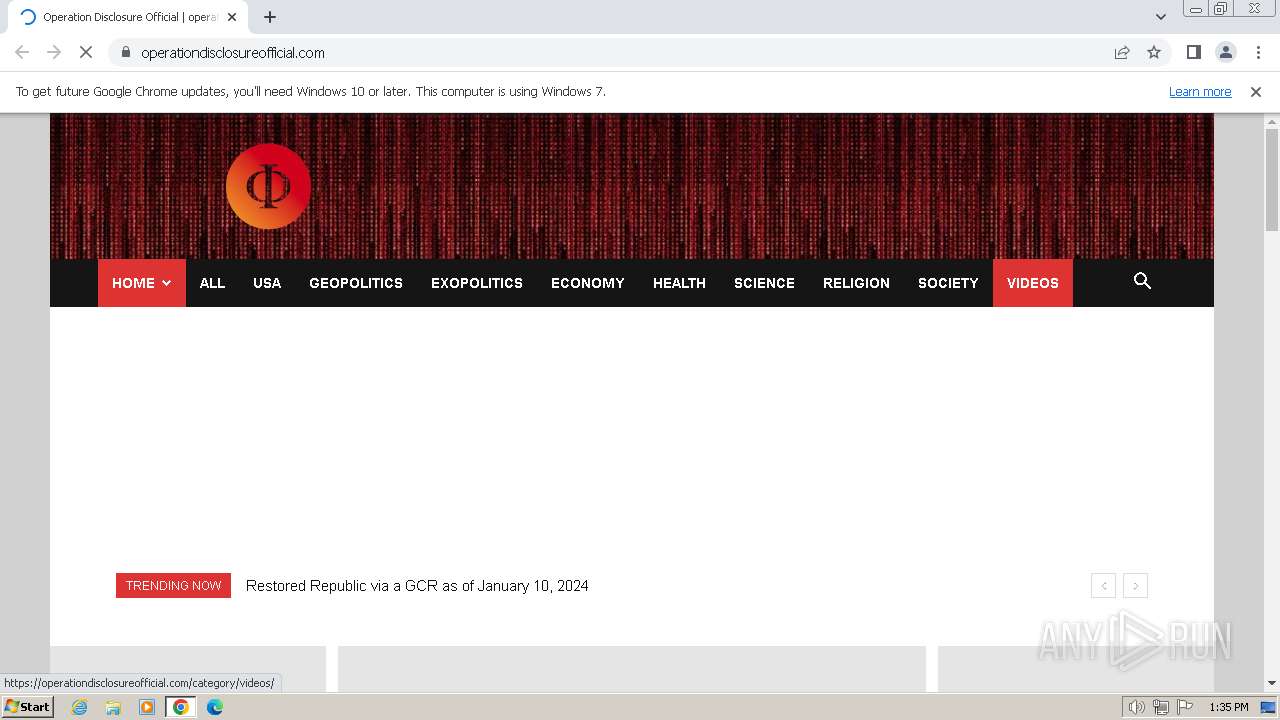
Task: Go forward in browser history
Action: pos(54,52)
